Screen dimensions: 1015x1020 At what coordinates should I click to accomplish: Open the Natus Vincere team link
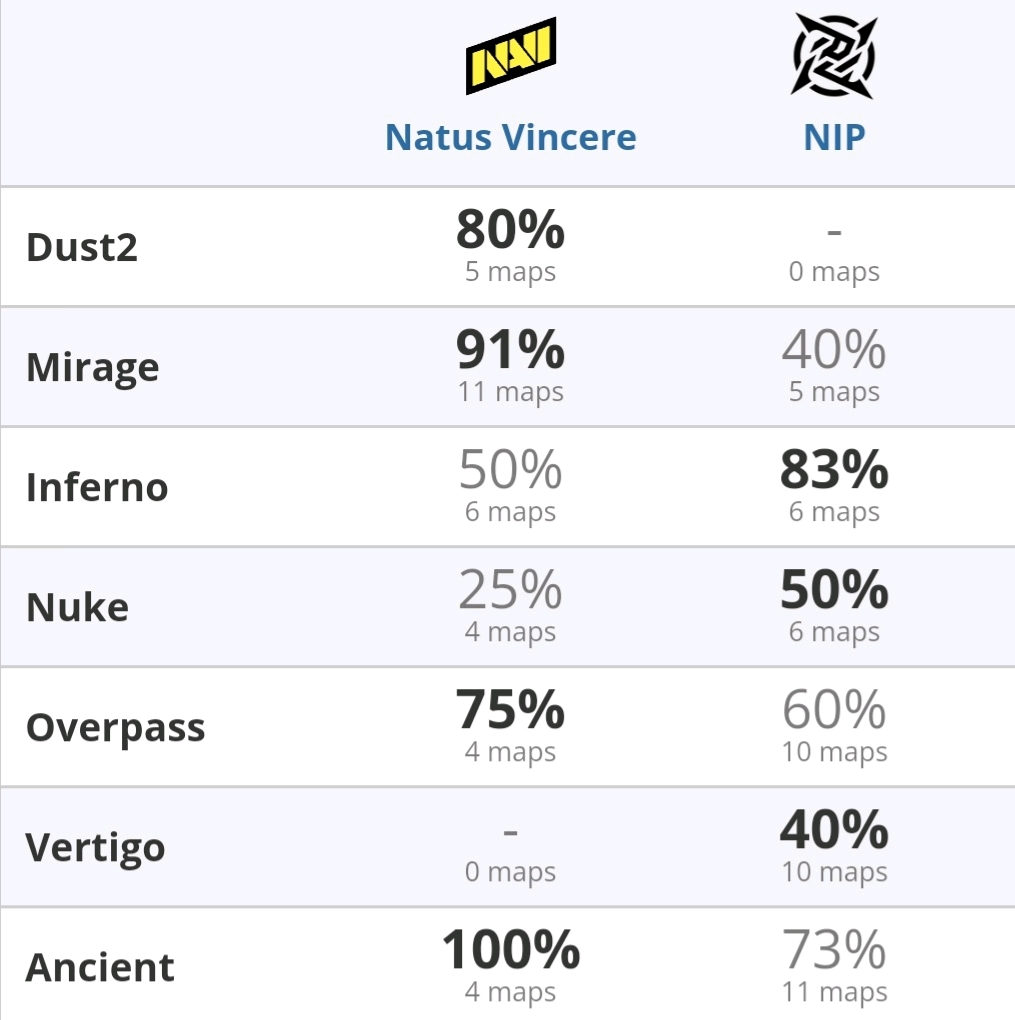pos(511,137)
